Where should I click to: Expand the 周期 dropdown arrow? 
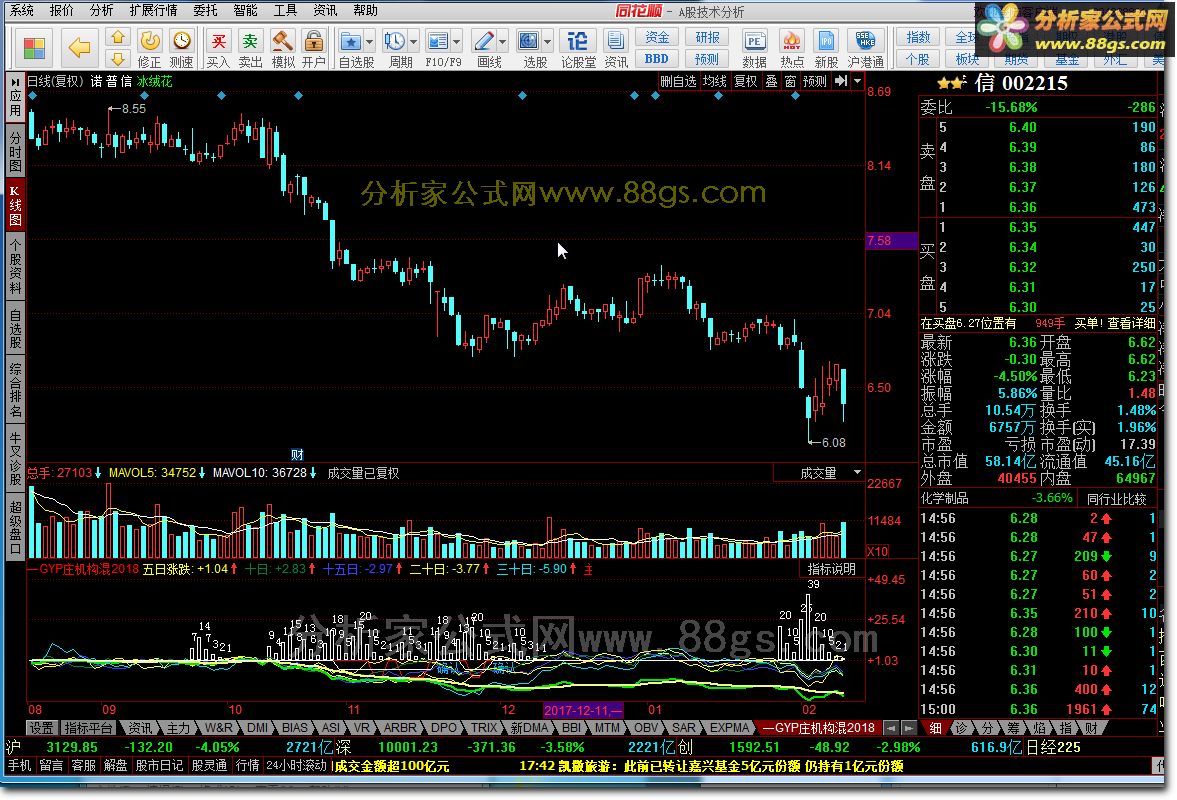(412, 42)
